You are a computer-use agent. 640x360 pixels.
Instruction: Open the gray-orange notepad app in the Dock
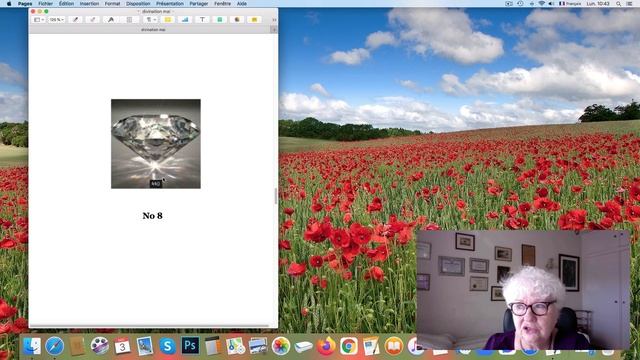pos(213,346)
